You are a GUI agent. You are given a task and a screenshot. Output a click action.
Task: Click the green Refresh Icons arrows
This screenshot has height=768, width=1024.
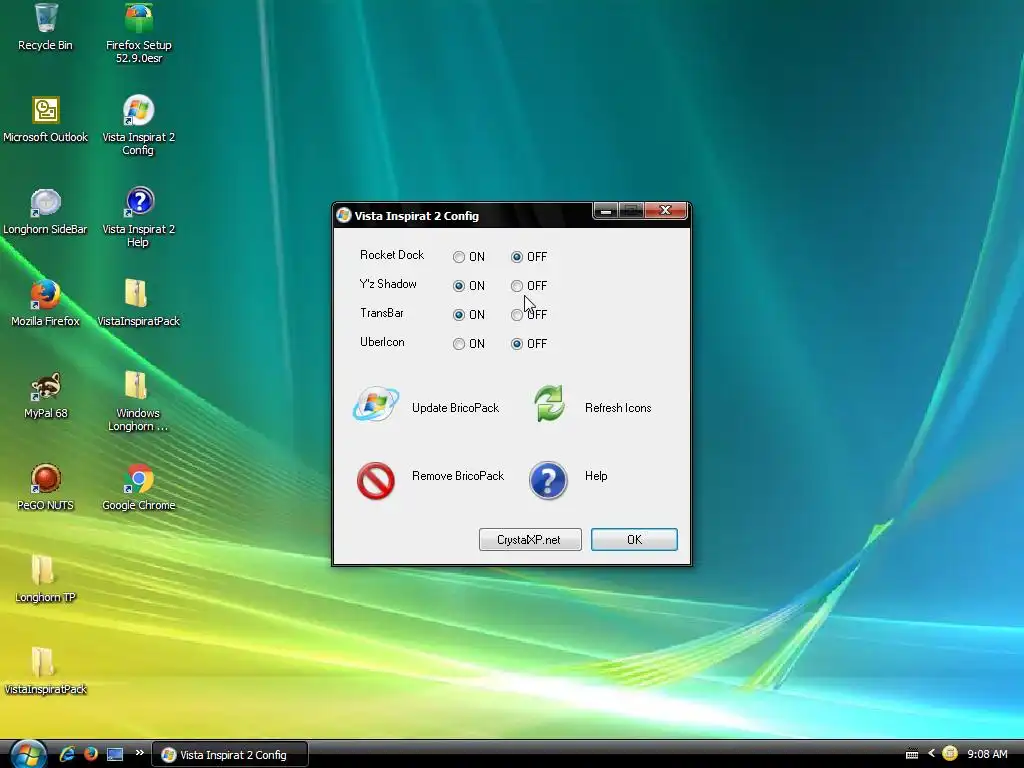pos(549,404)
